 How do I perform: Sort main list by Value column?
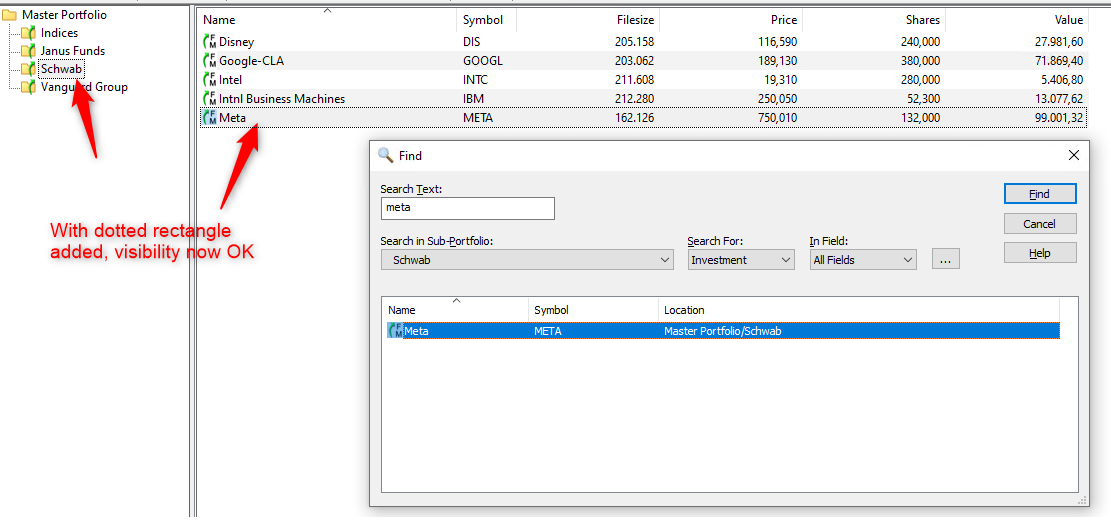(1017, 20)
